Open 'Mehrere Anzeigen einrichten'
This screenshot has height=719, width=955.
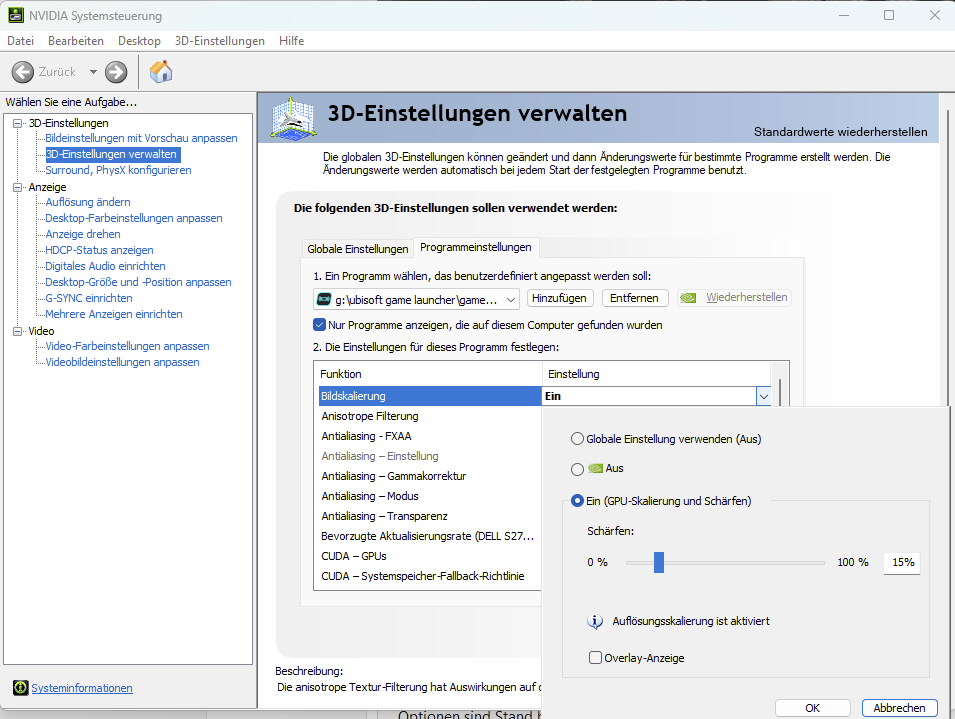113,314
